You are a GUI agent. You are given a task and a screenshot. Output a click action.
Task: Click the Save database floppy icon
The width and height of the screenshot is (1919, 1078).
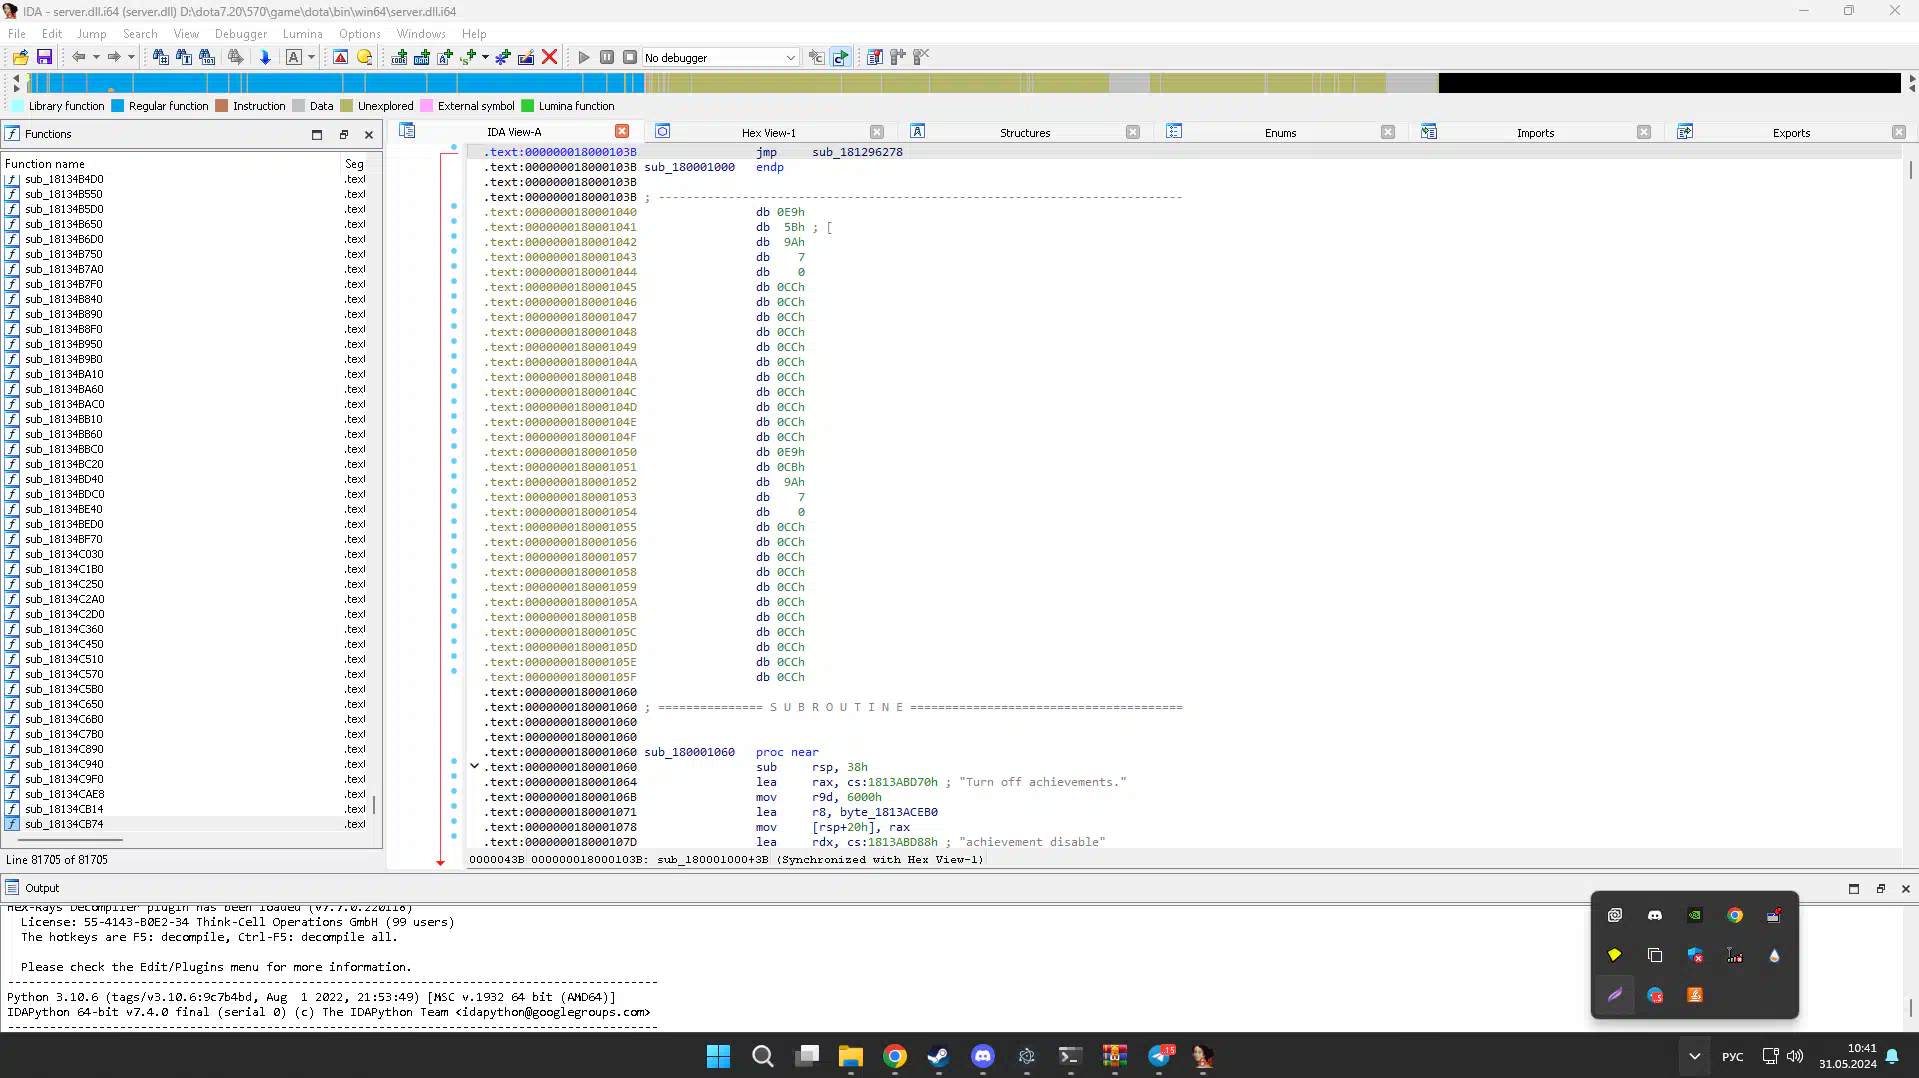[44, 57]
